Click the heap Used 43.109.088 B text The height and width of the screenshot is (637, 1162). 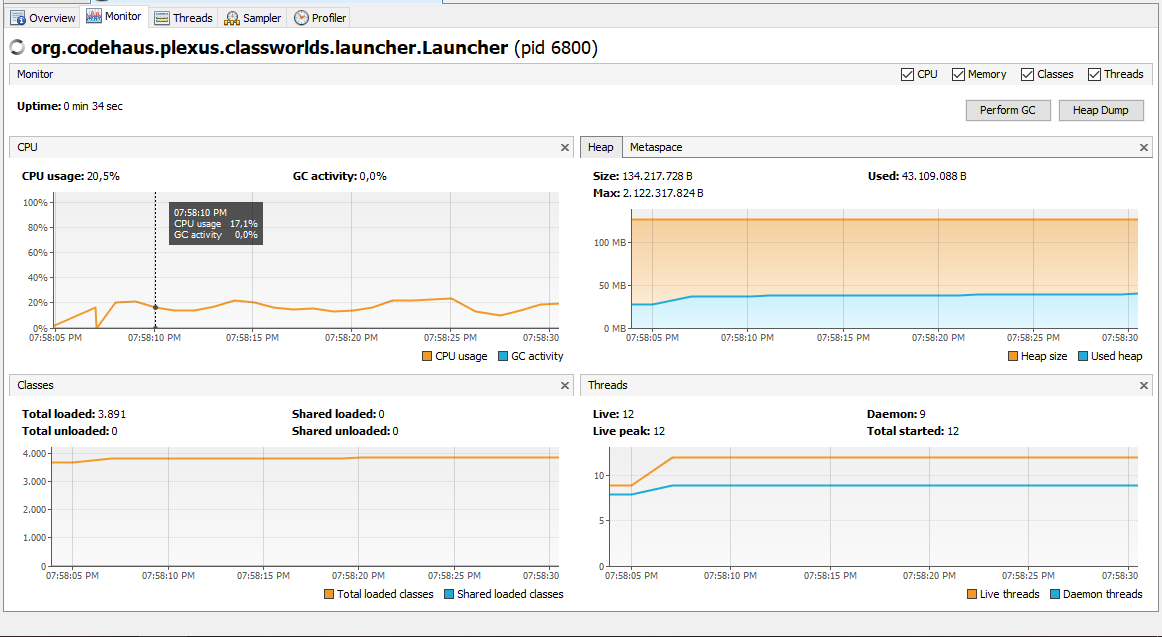[917, 176]
